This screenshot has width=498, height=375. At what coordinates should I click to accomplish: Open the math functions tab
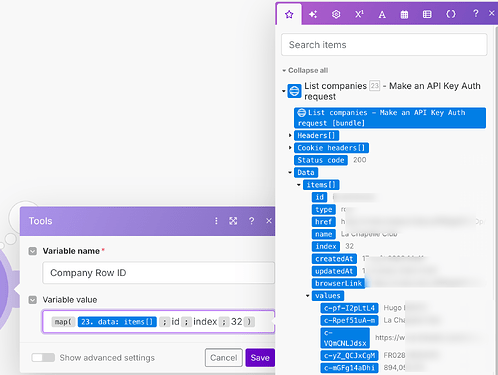[359, 14]
